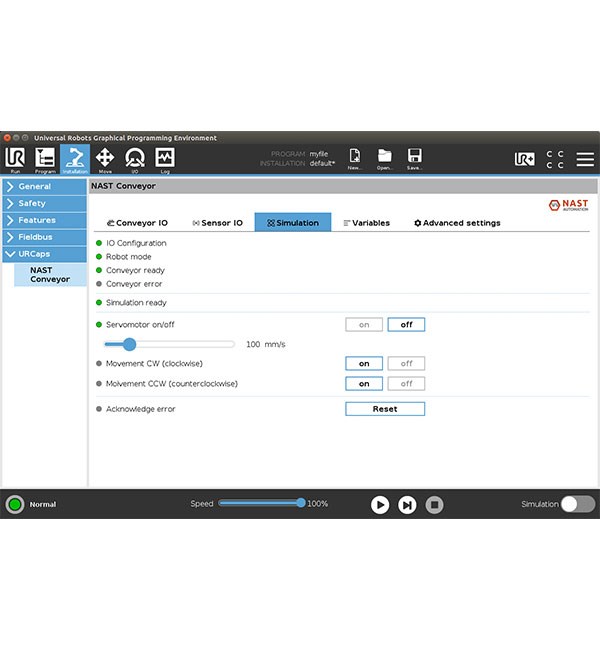This screenshot has height=650, width=600.
Task: Expand the Safety section
Action: coord(45,204)
